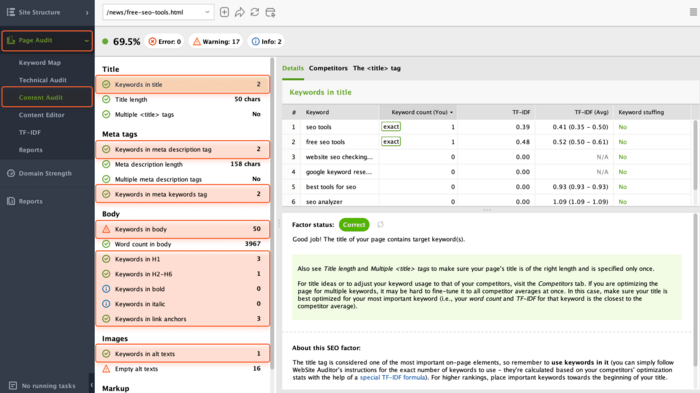Click the 'google keyword rese...' keyword row

coord(486,172)
